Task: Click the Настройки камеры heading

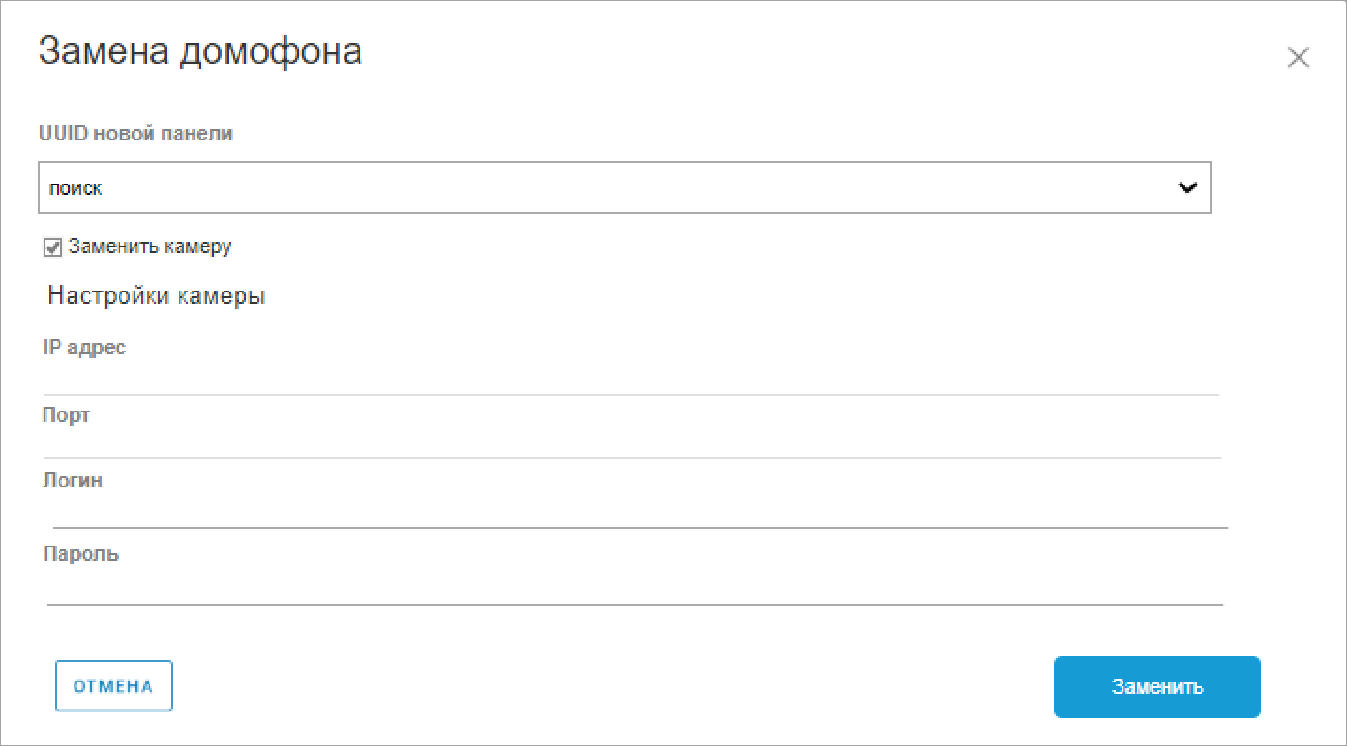Action: [x=156, y=297]
